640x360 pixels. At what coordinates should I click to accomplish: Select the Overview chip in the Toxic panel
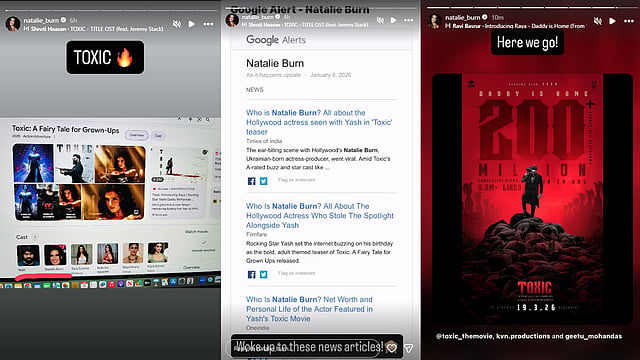[136, 135]
